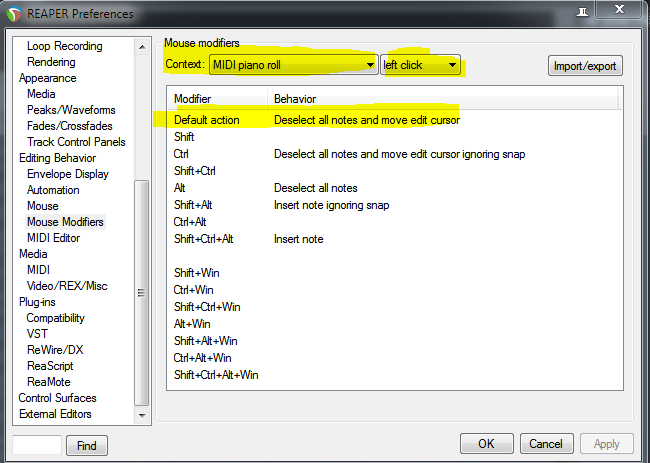The width and height of the screenshot is (650, 463).
Task: Select the Plug-ins category
Action: pyautogui.click(x=37, y=302)
